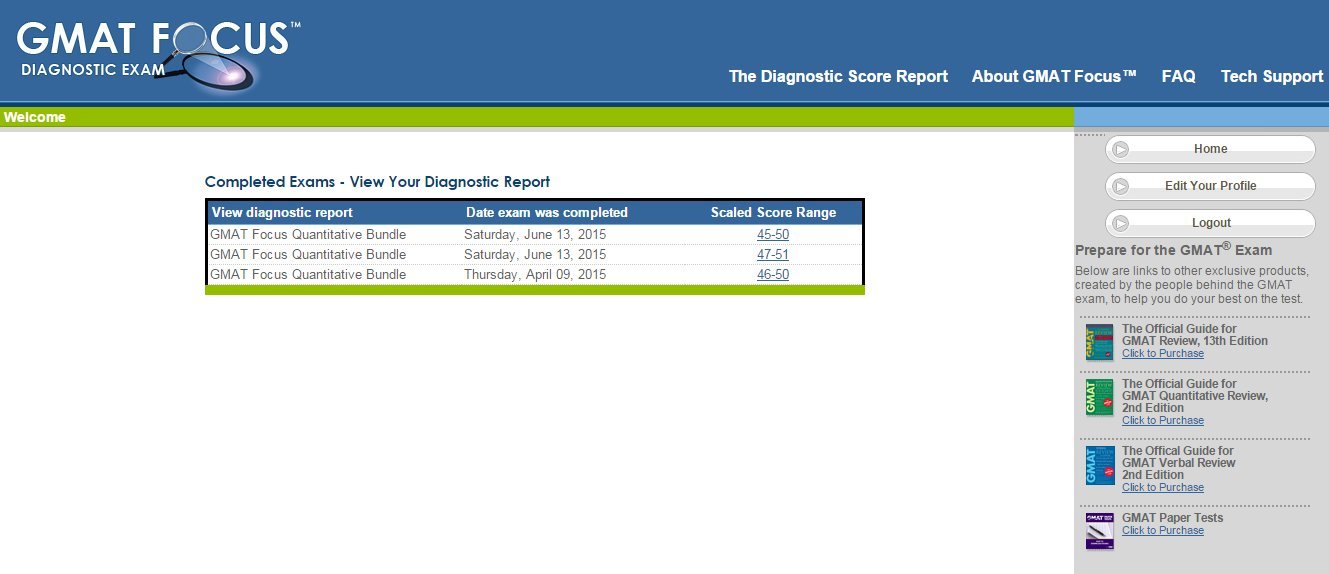Open About GMAT Focus page
Viewport: 1329px width, 574px height.
(x=1054, y=76)
